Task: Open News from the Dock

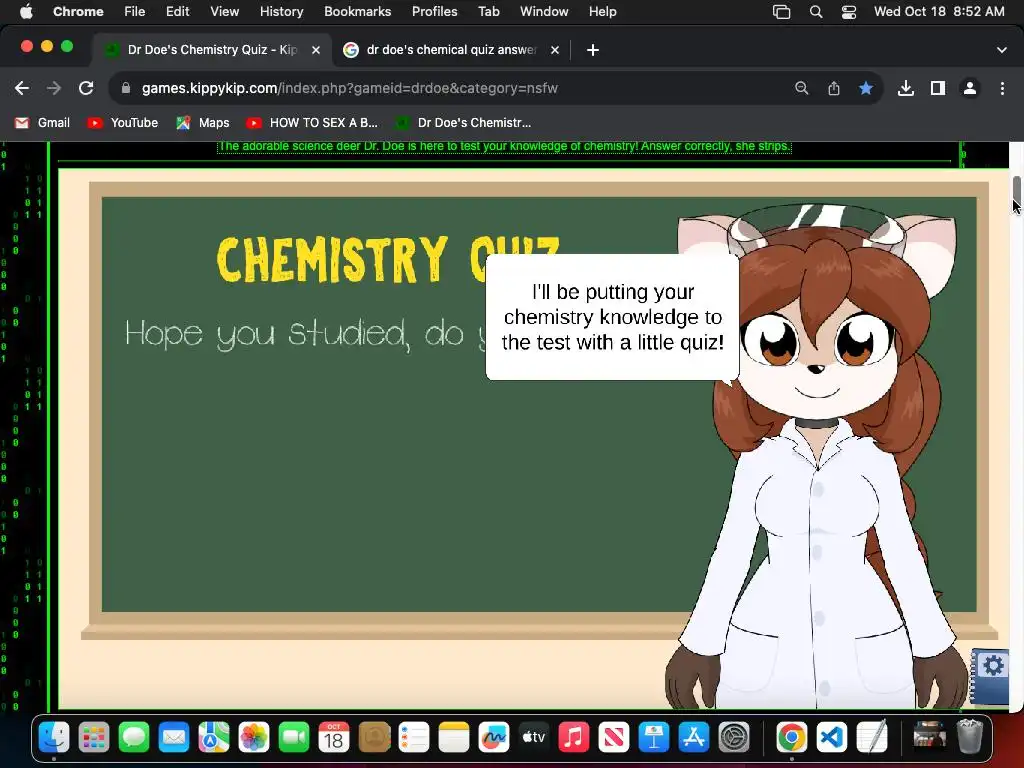Action: [613, 738]
